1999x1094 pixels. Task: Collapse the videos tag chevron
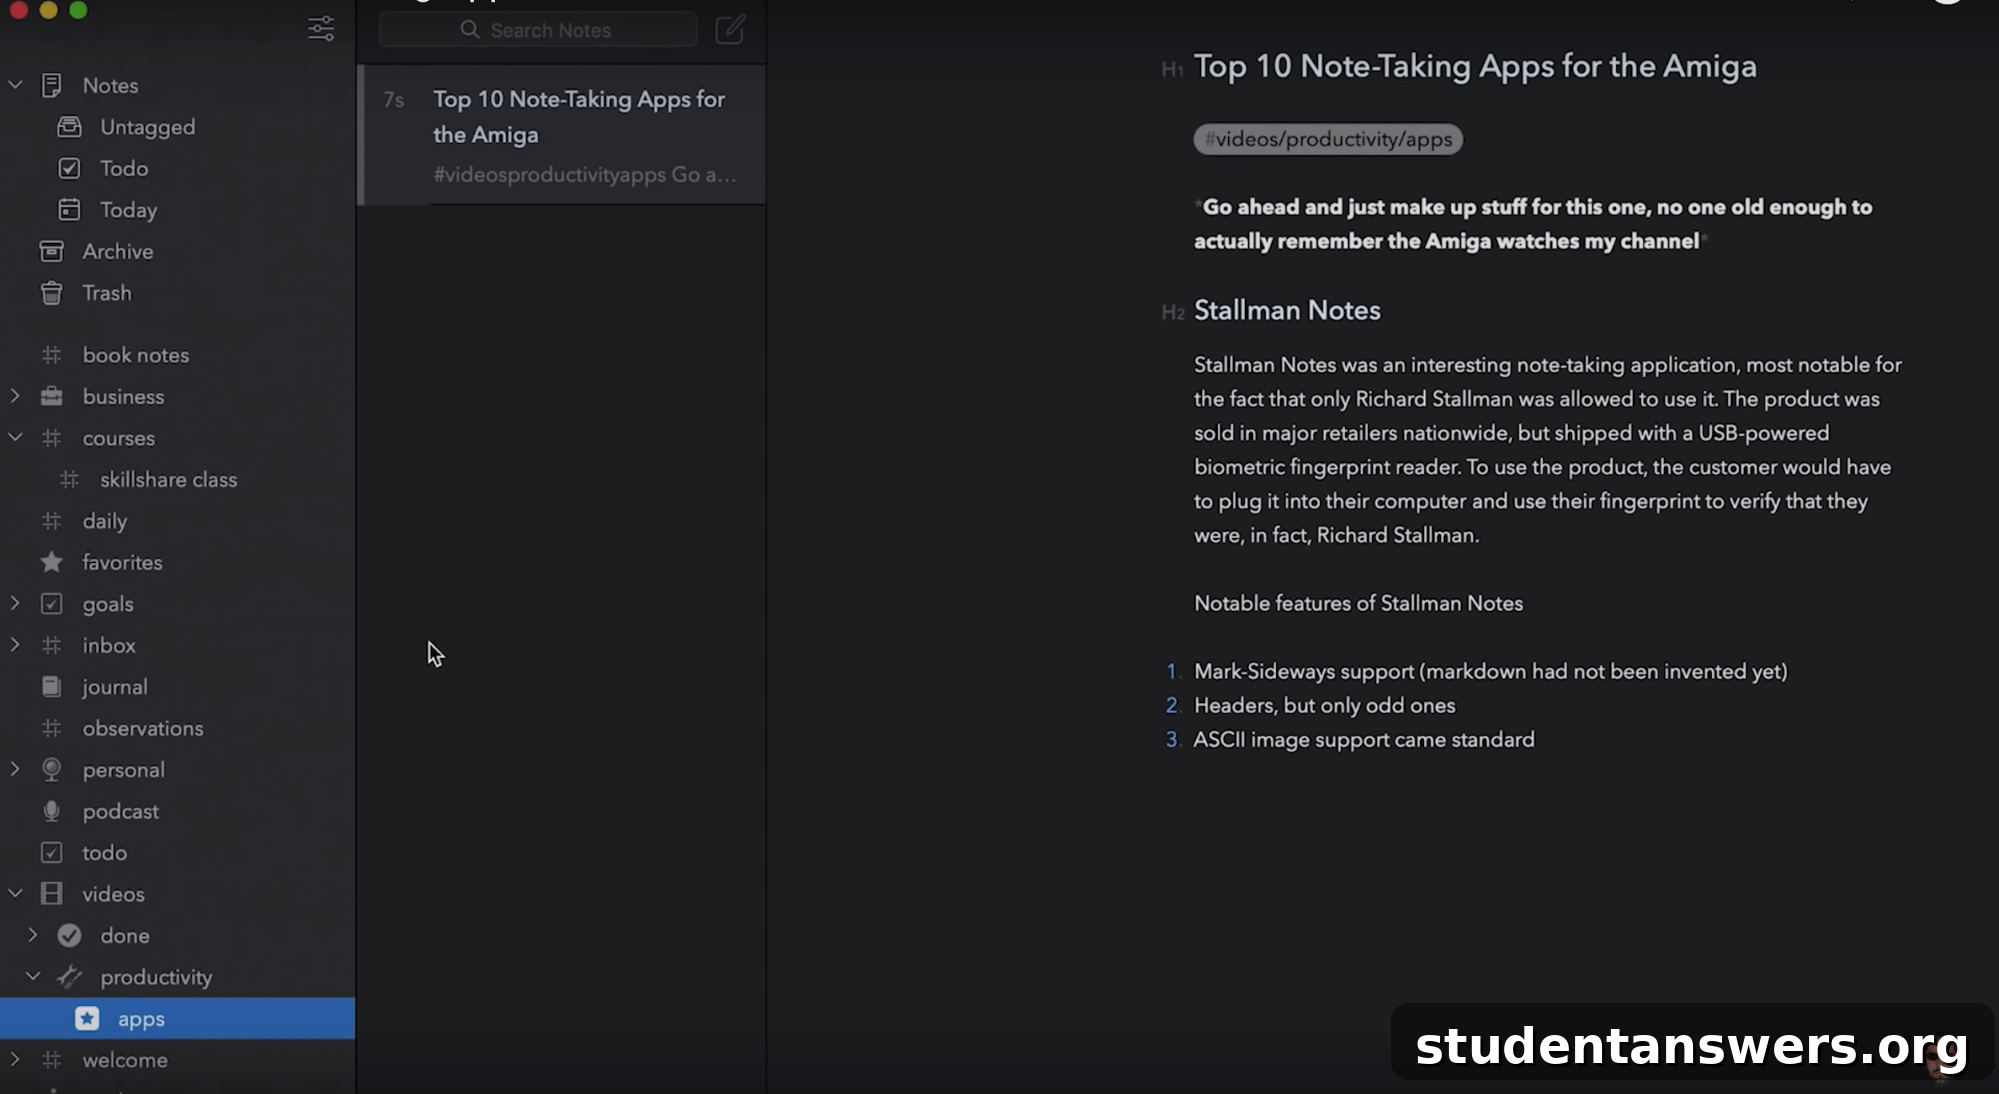pos(15,893)
